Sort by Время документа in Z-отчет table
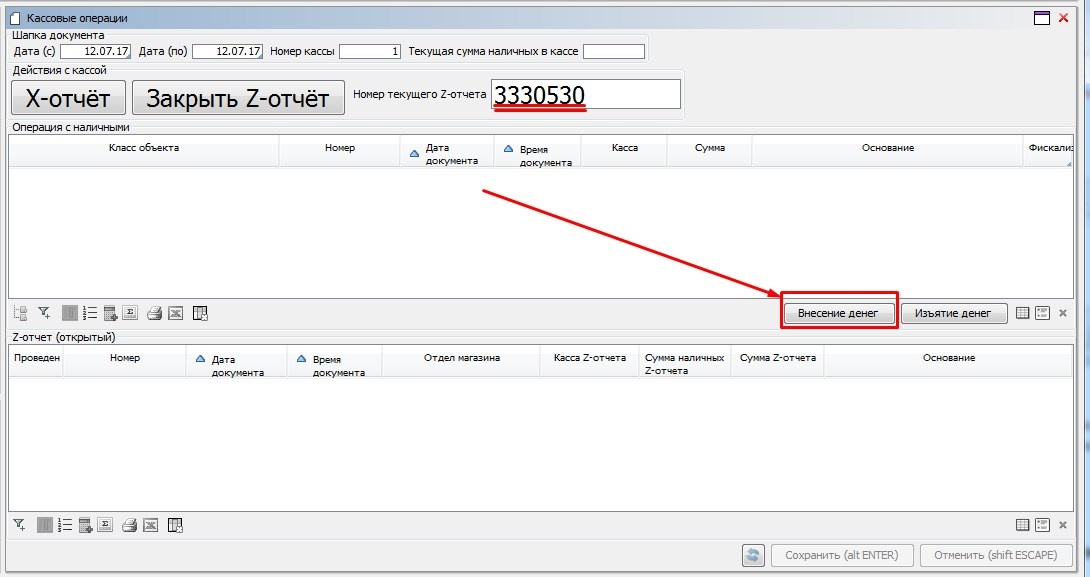Screen dimensions: 1090x577 tap(333, 365)
